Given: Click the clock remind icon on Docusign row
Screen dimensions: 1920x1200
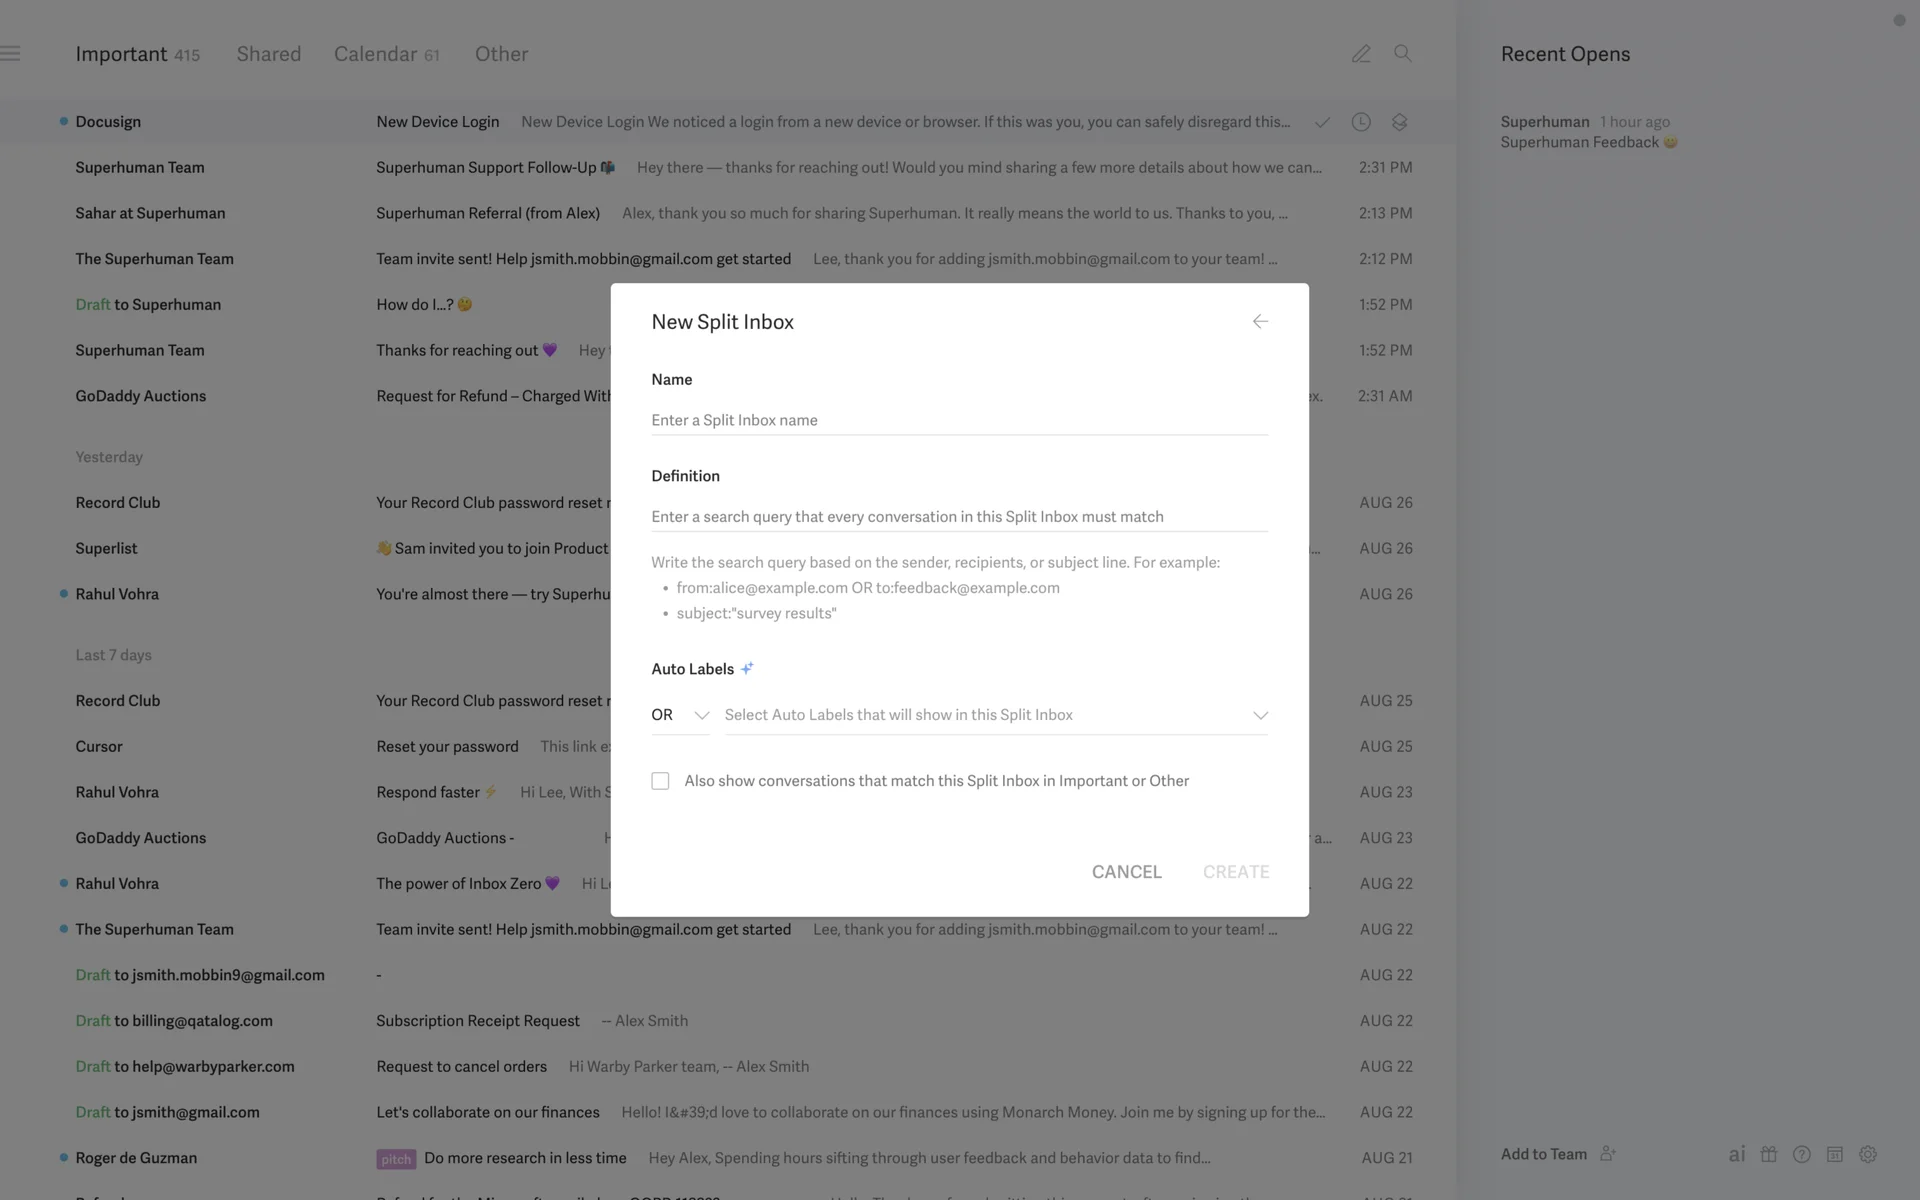Looking at the screenshot, I should [1361, 122].
